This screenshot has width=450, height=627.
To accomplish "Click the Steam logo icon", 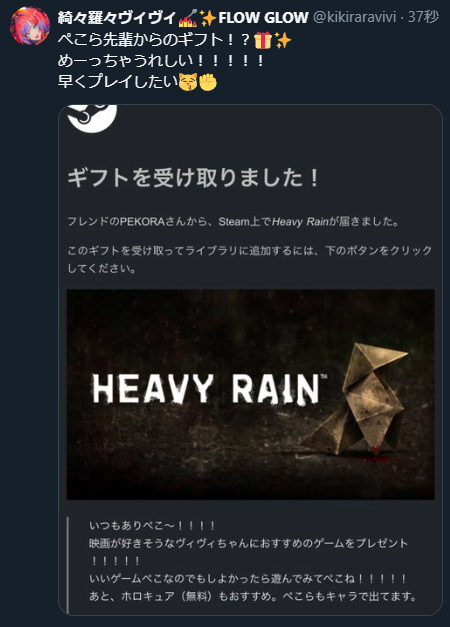I will point(92,117).
